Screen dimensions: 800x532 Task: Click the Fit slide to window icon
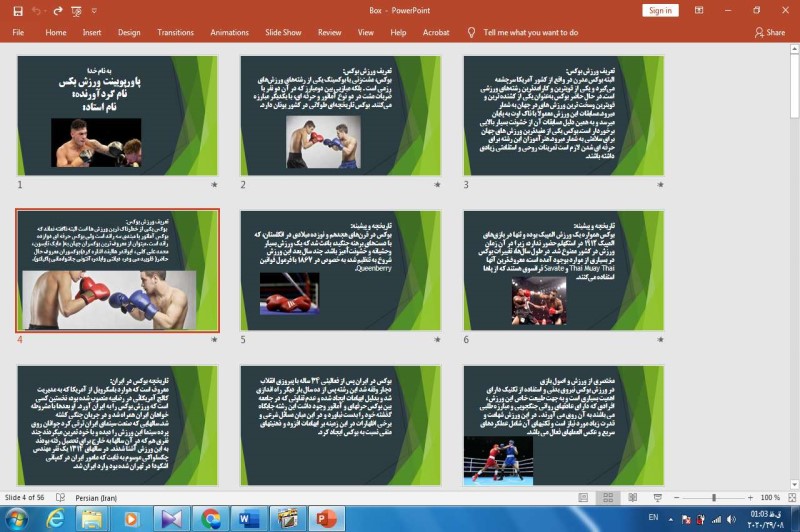click(x=790, y=497)
